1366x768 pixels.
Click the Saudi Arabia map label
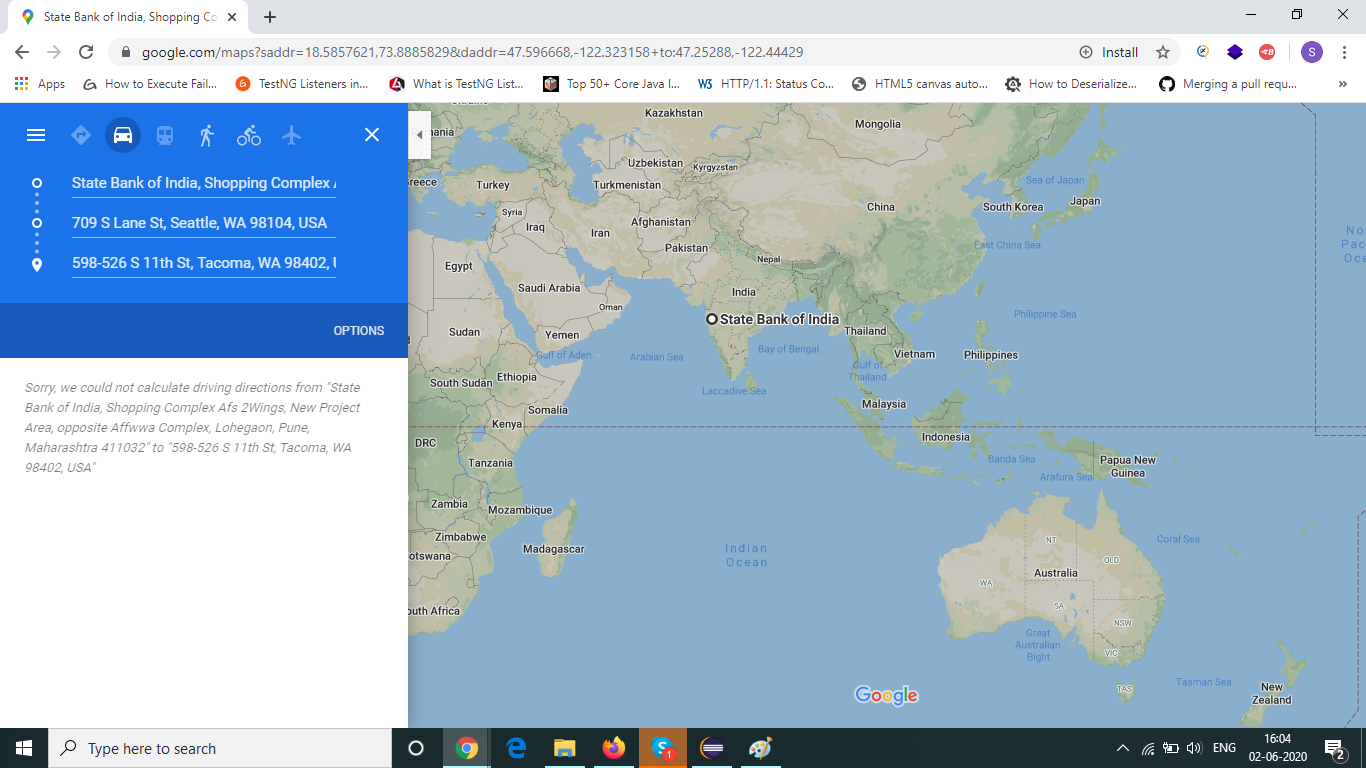(x=549, y=288)
